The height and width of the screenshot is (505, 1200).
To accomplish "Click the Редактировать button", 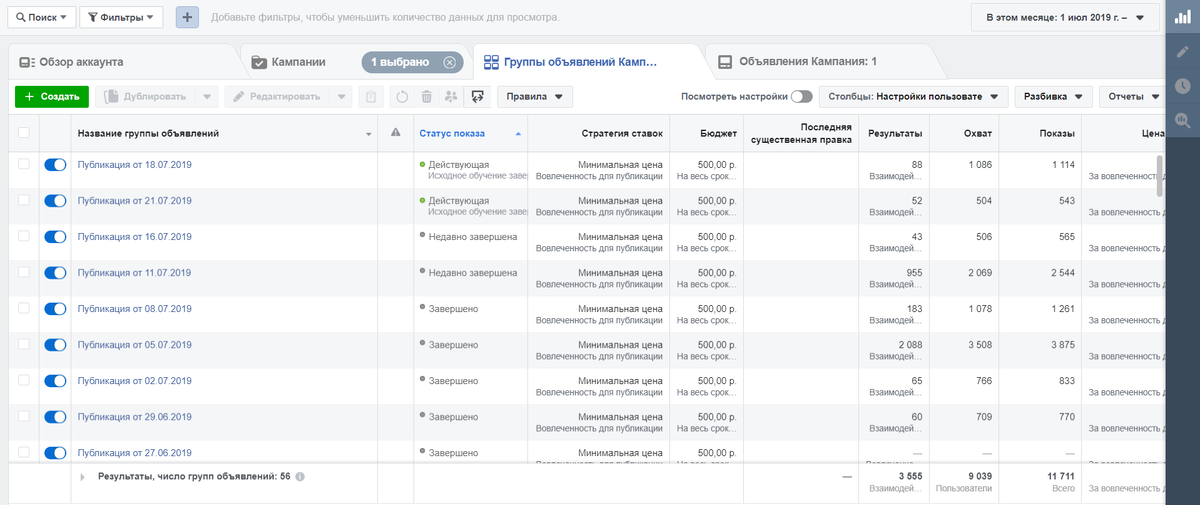I will 277,97.
